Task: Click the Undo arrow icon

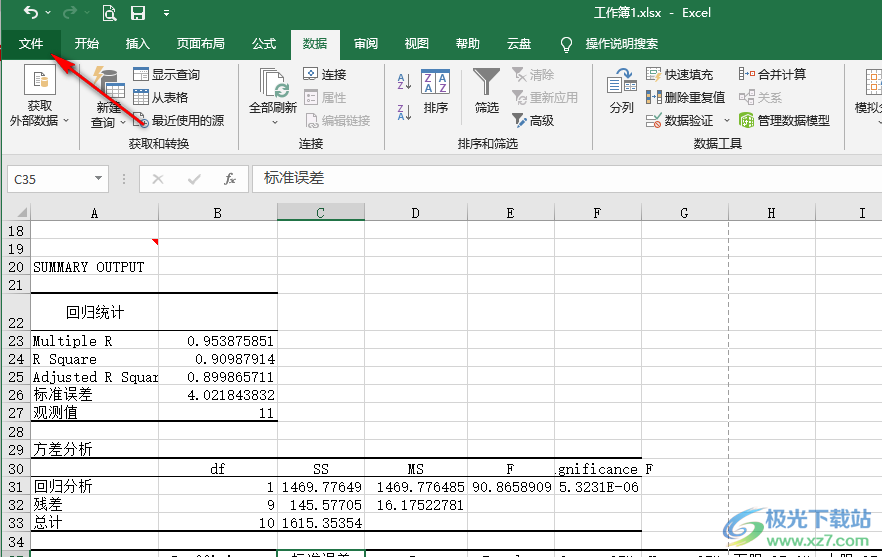Action: 30,12
